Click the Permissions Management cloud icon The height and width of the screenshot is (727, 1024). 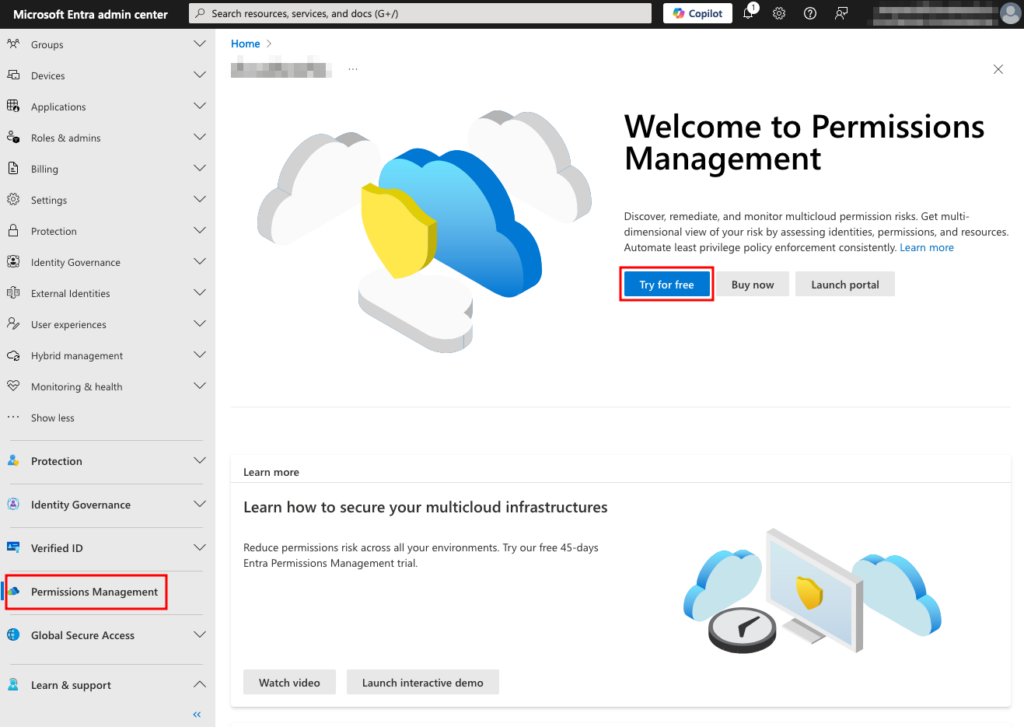(14, 591)
